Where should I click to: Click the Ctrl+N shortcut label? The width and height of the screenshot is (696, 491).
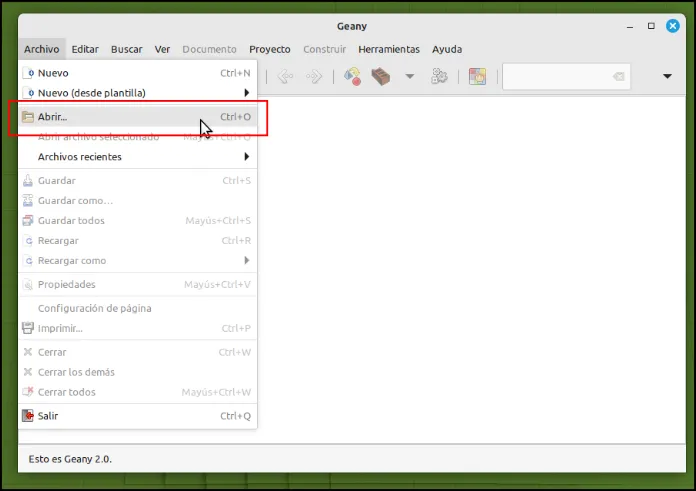pos(235,73)
